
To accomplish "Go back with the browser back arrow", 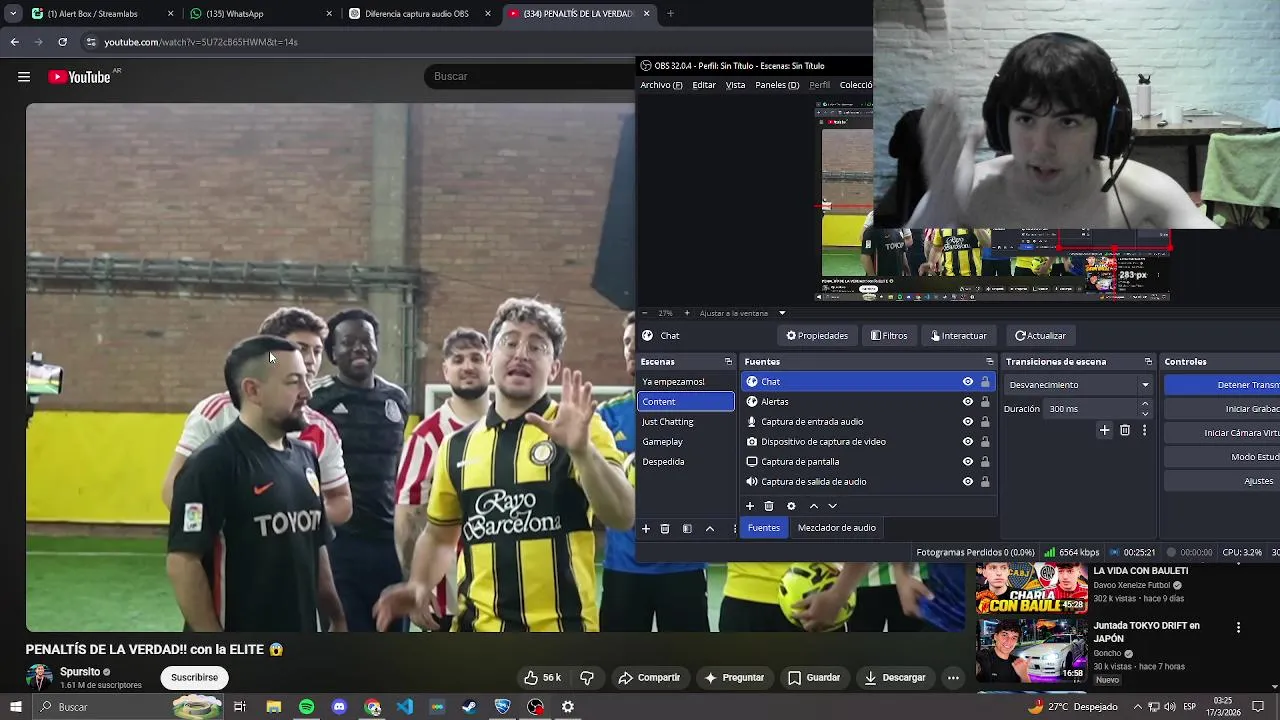I will coord(14,42).
